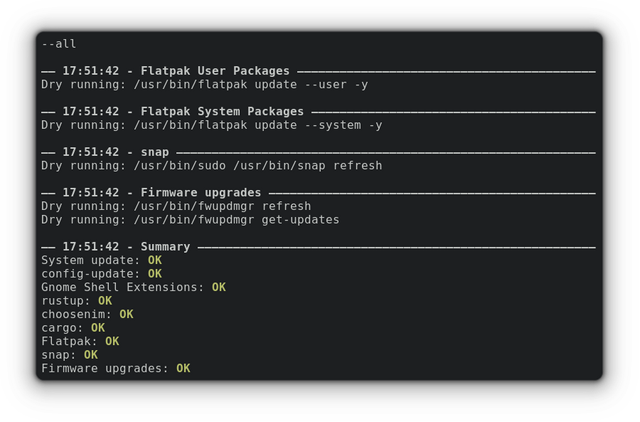The width and height of the screenshot is (640, 422).
Task: Click the flatpak update --system command line
Action: [x=211, y=125]
